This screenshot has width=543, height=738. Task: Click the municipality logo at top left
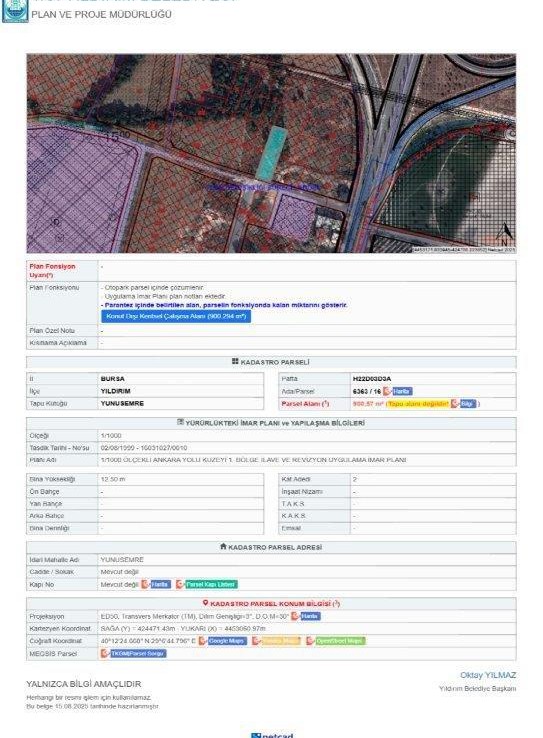(x=16, y=10)
